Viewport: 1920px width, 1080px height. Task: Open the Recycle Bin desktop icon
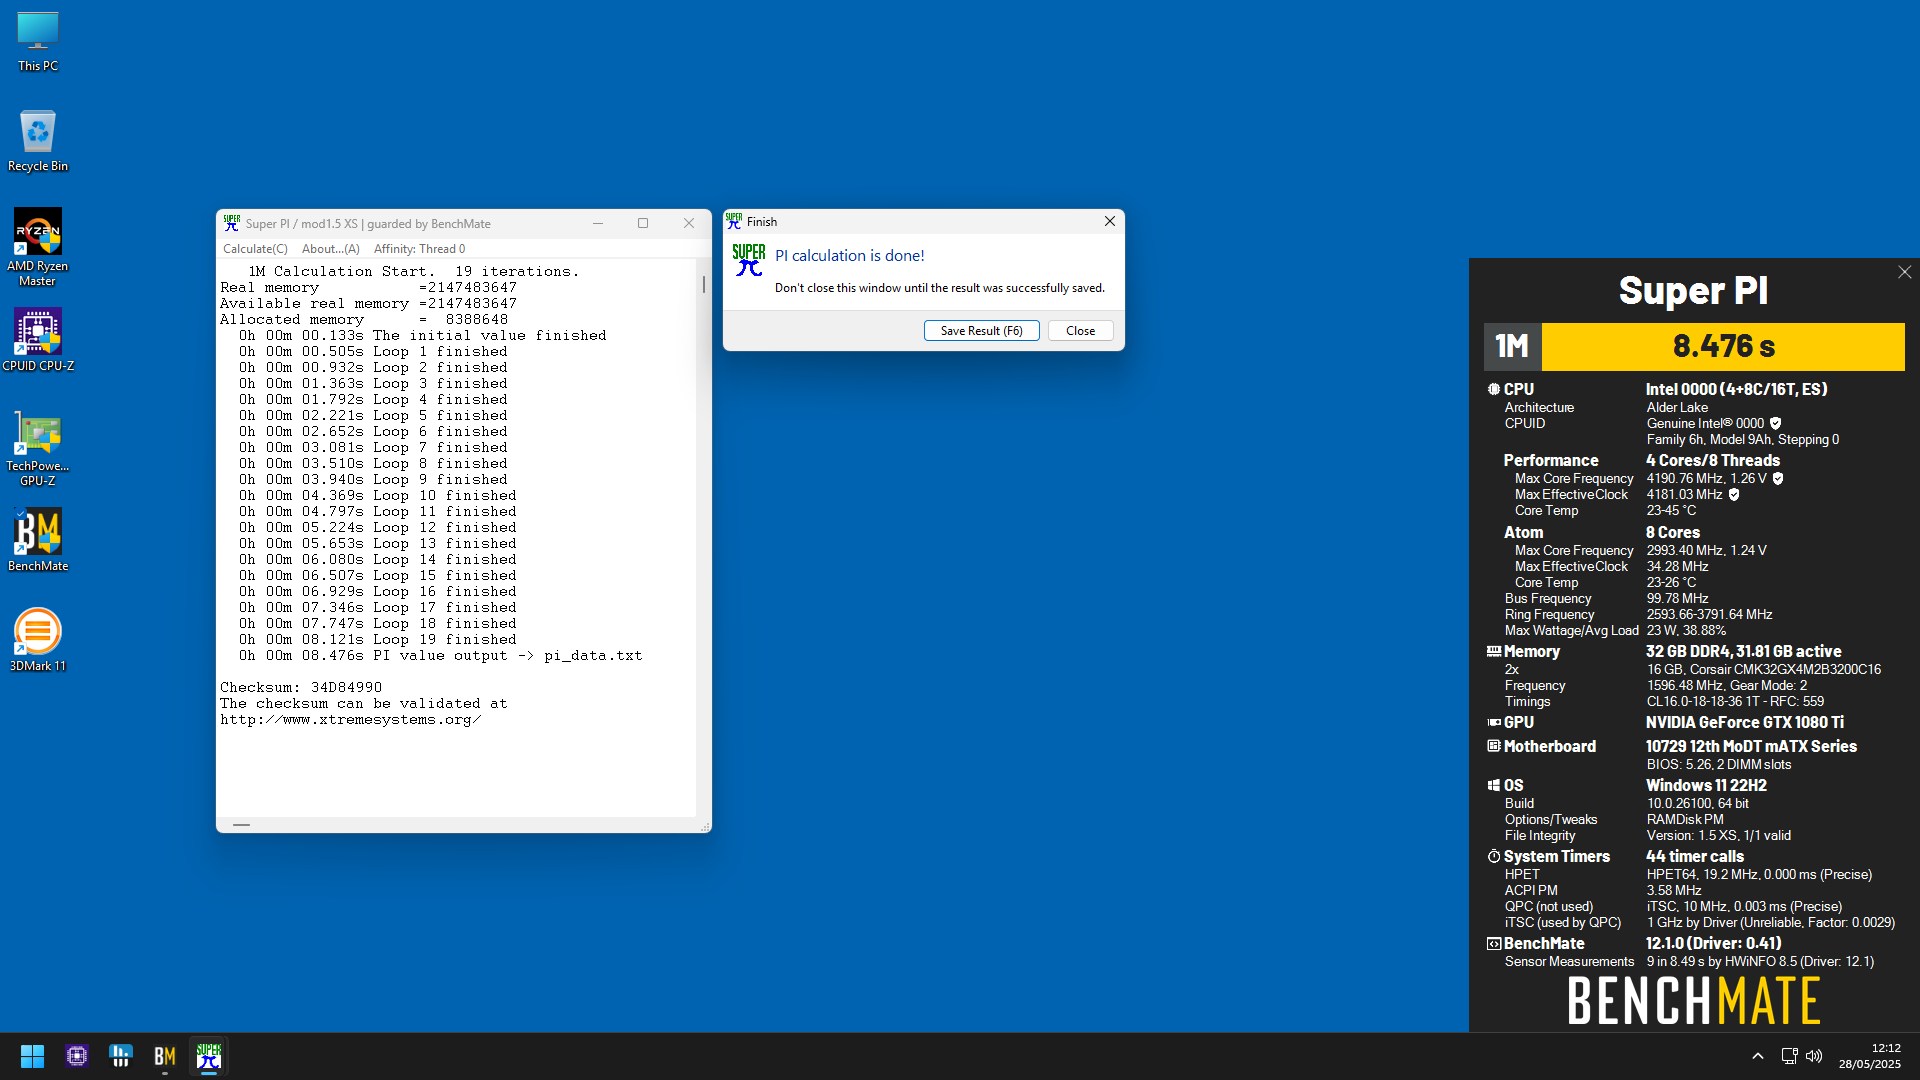[38, 142]
